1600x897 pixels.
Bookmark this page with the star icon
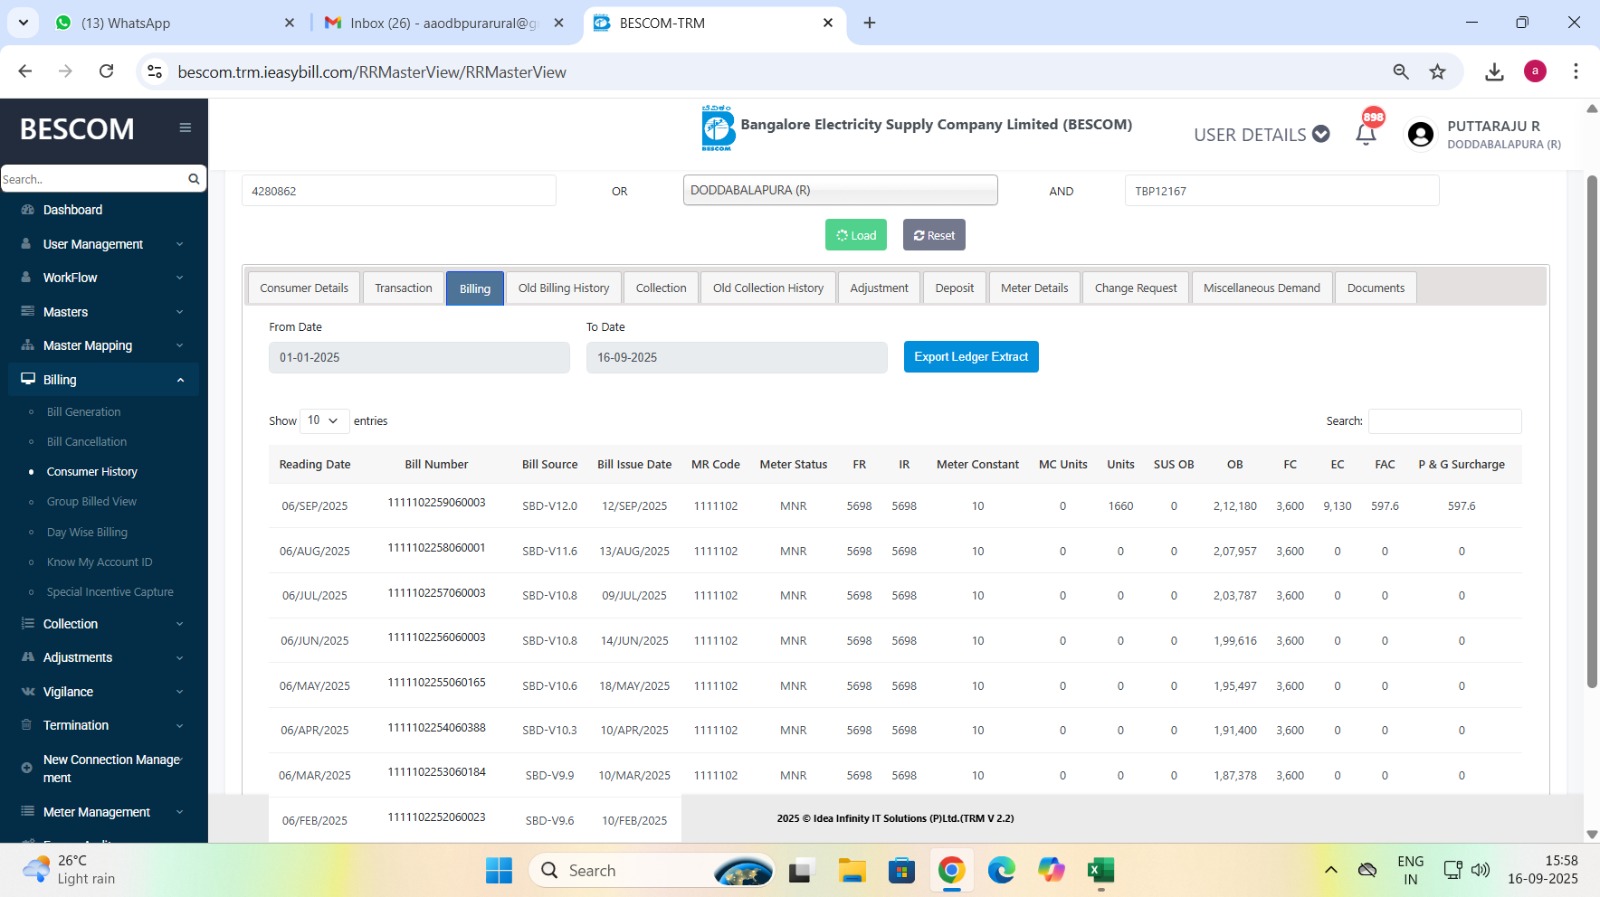[x=1437, y=72]
